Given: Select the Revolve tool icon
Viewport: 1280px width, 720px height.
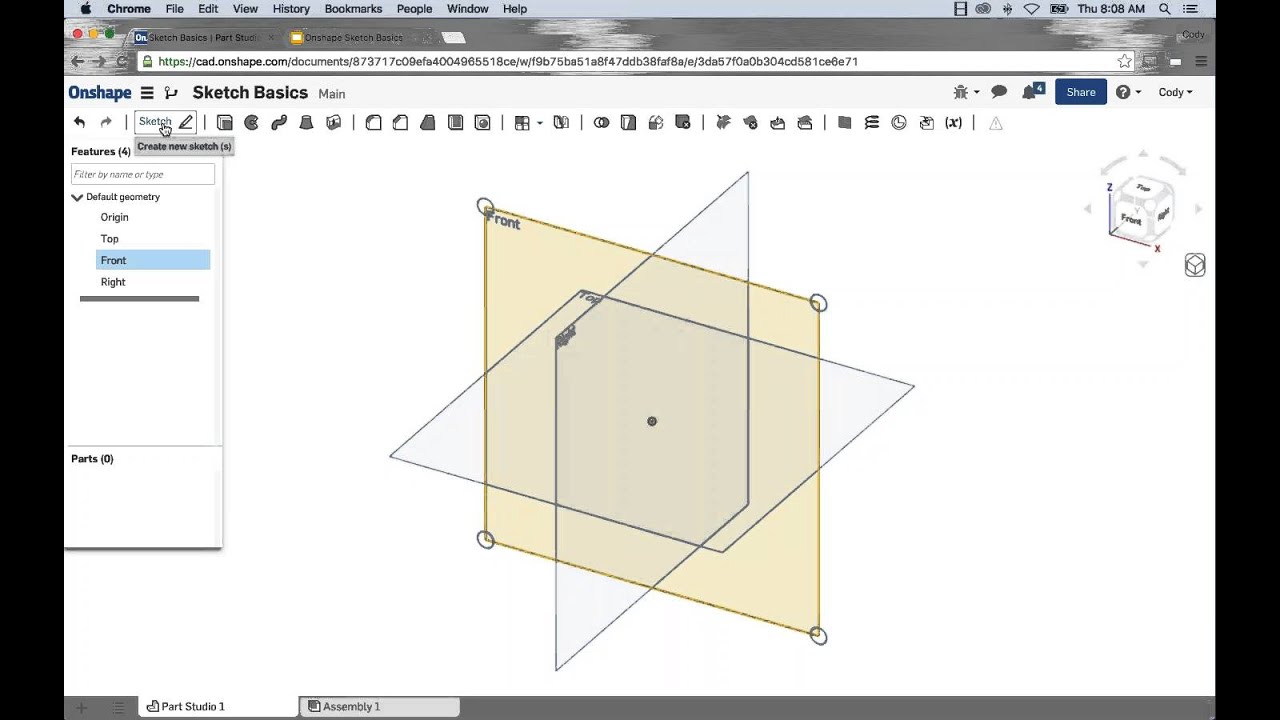Looking at the screenshot, I should click(252, 123).
